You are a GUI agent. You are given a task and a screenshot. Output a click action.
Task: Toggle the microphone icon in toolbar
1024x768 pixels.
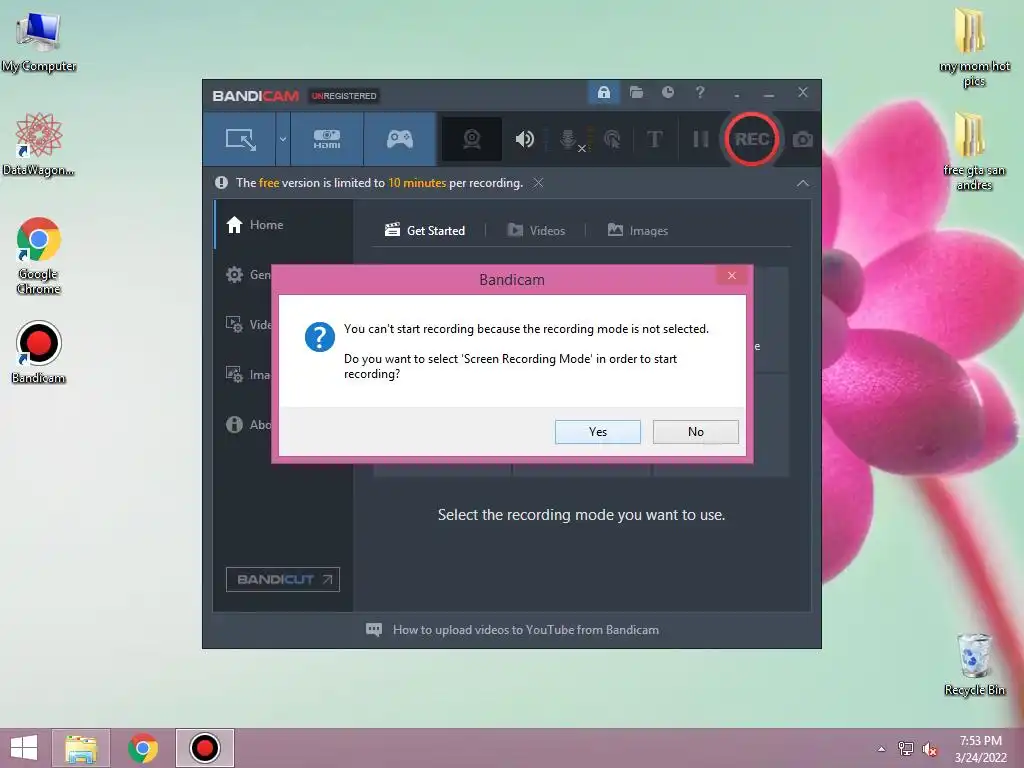click(x=569, y=139)
